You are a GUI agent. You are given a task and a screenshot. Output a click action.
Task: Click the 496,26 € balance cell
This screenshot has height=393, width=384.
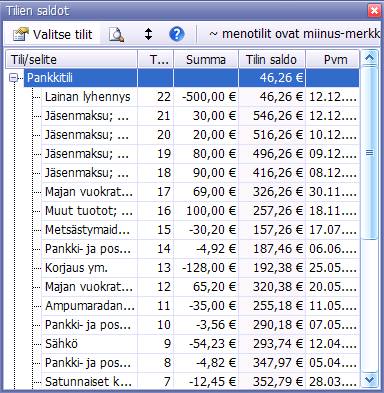272,154
